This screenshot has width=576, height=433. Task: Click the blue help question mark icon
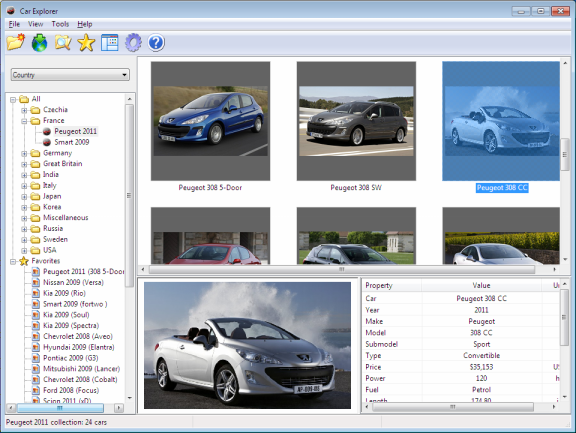click(156, 42)
